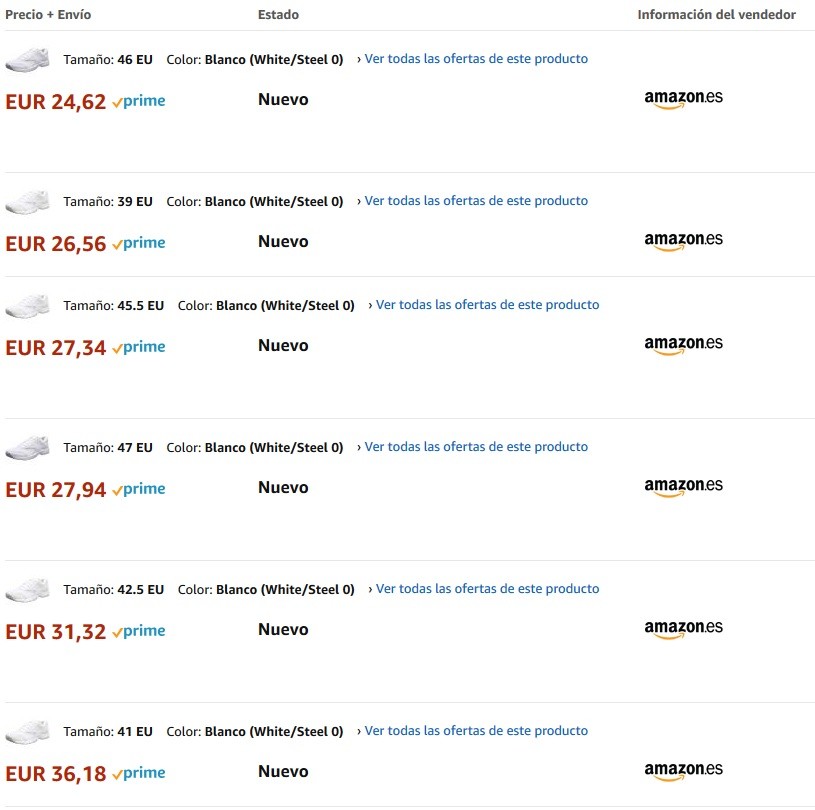Viewport: 815px width, 810px height.
Task: Click shoe thumbnail for size 42.5 EU
Action: [27, 589]
